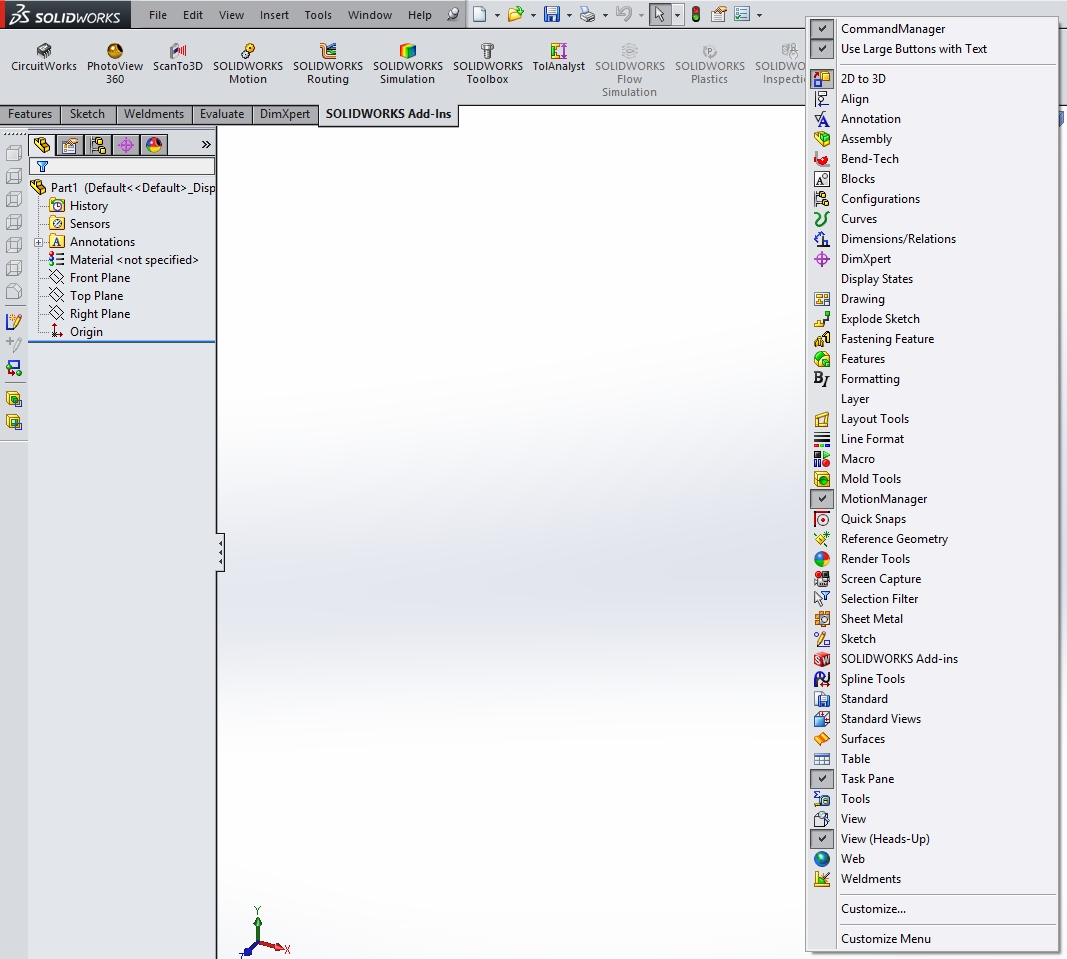
Task: Open the DisplayManager tab icon
Action: click(x=154, y=144)
